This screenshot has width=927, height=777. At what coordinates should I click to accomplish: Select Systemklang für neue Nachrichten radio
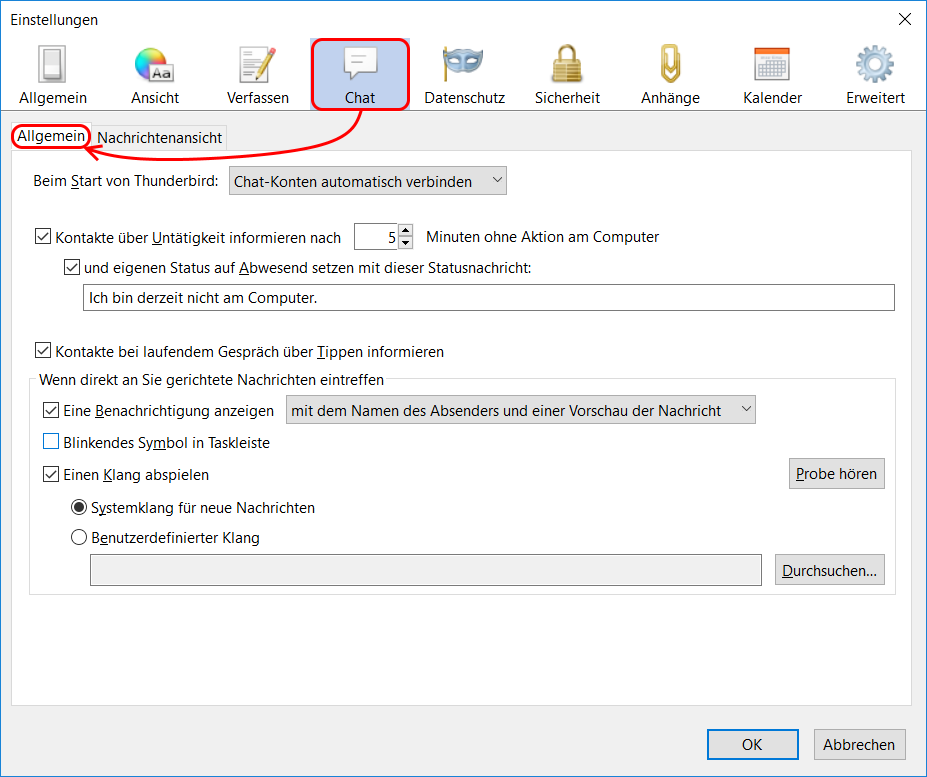tap(79, 507)
